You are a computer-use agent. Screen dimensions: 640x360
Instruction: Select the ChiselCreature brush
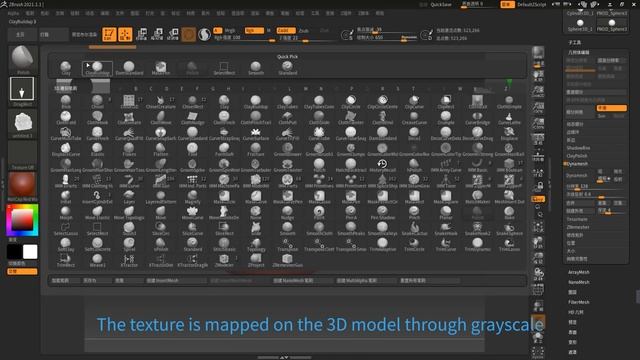[161, 102]
